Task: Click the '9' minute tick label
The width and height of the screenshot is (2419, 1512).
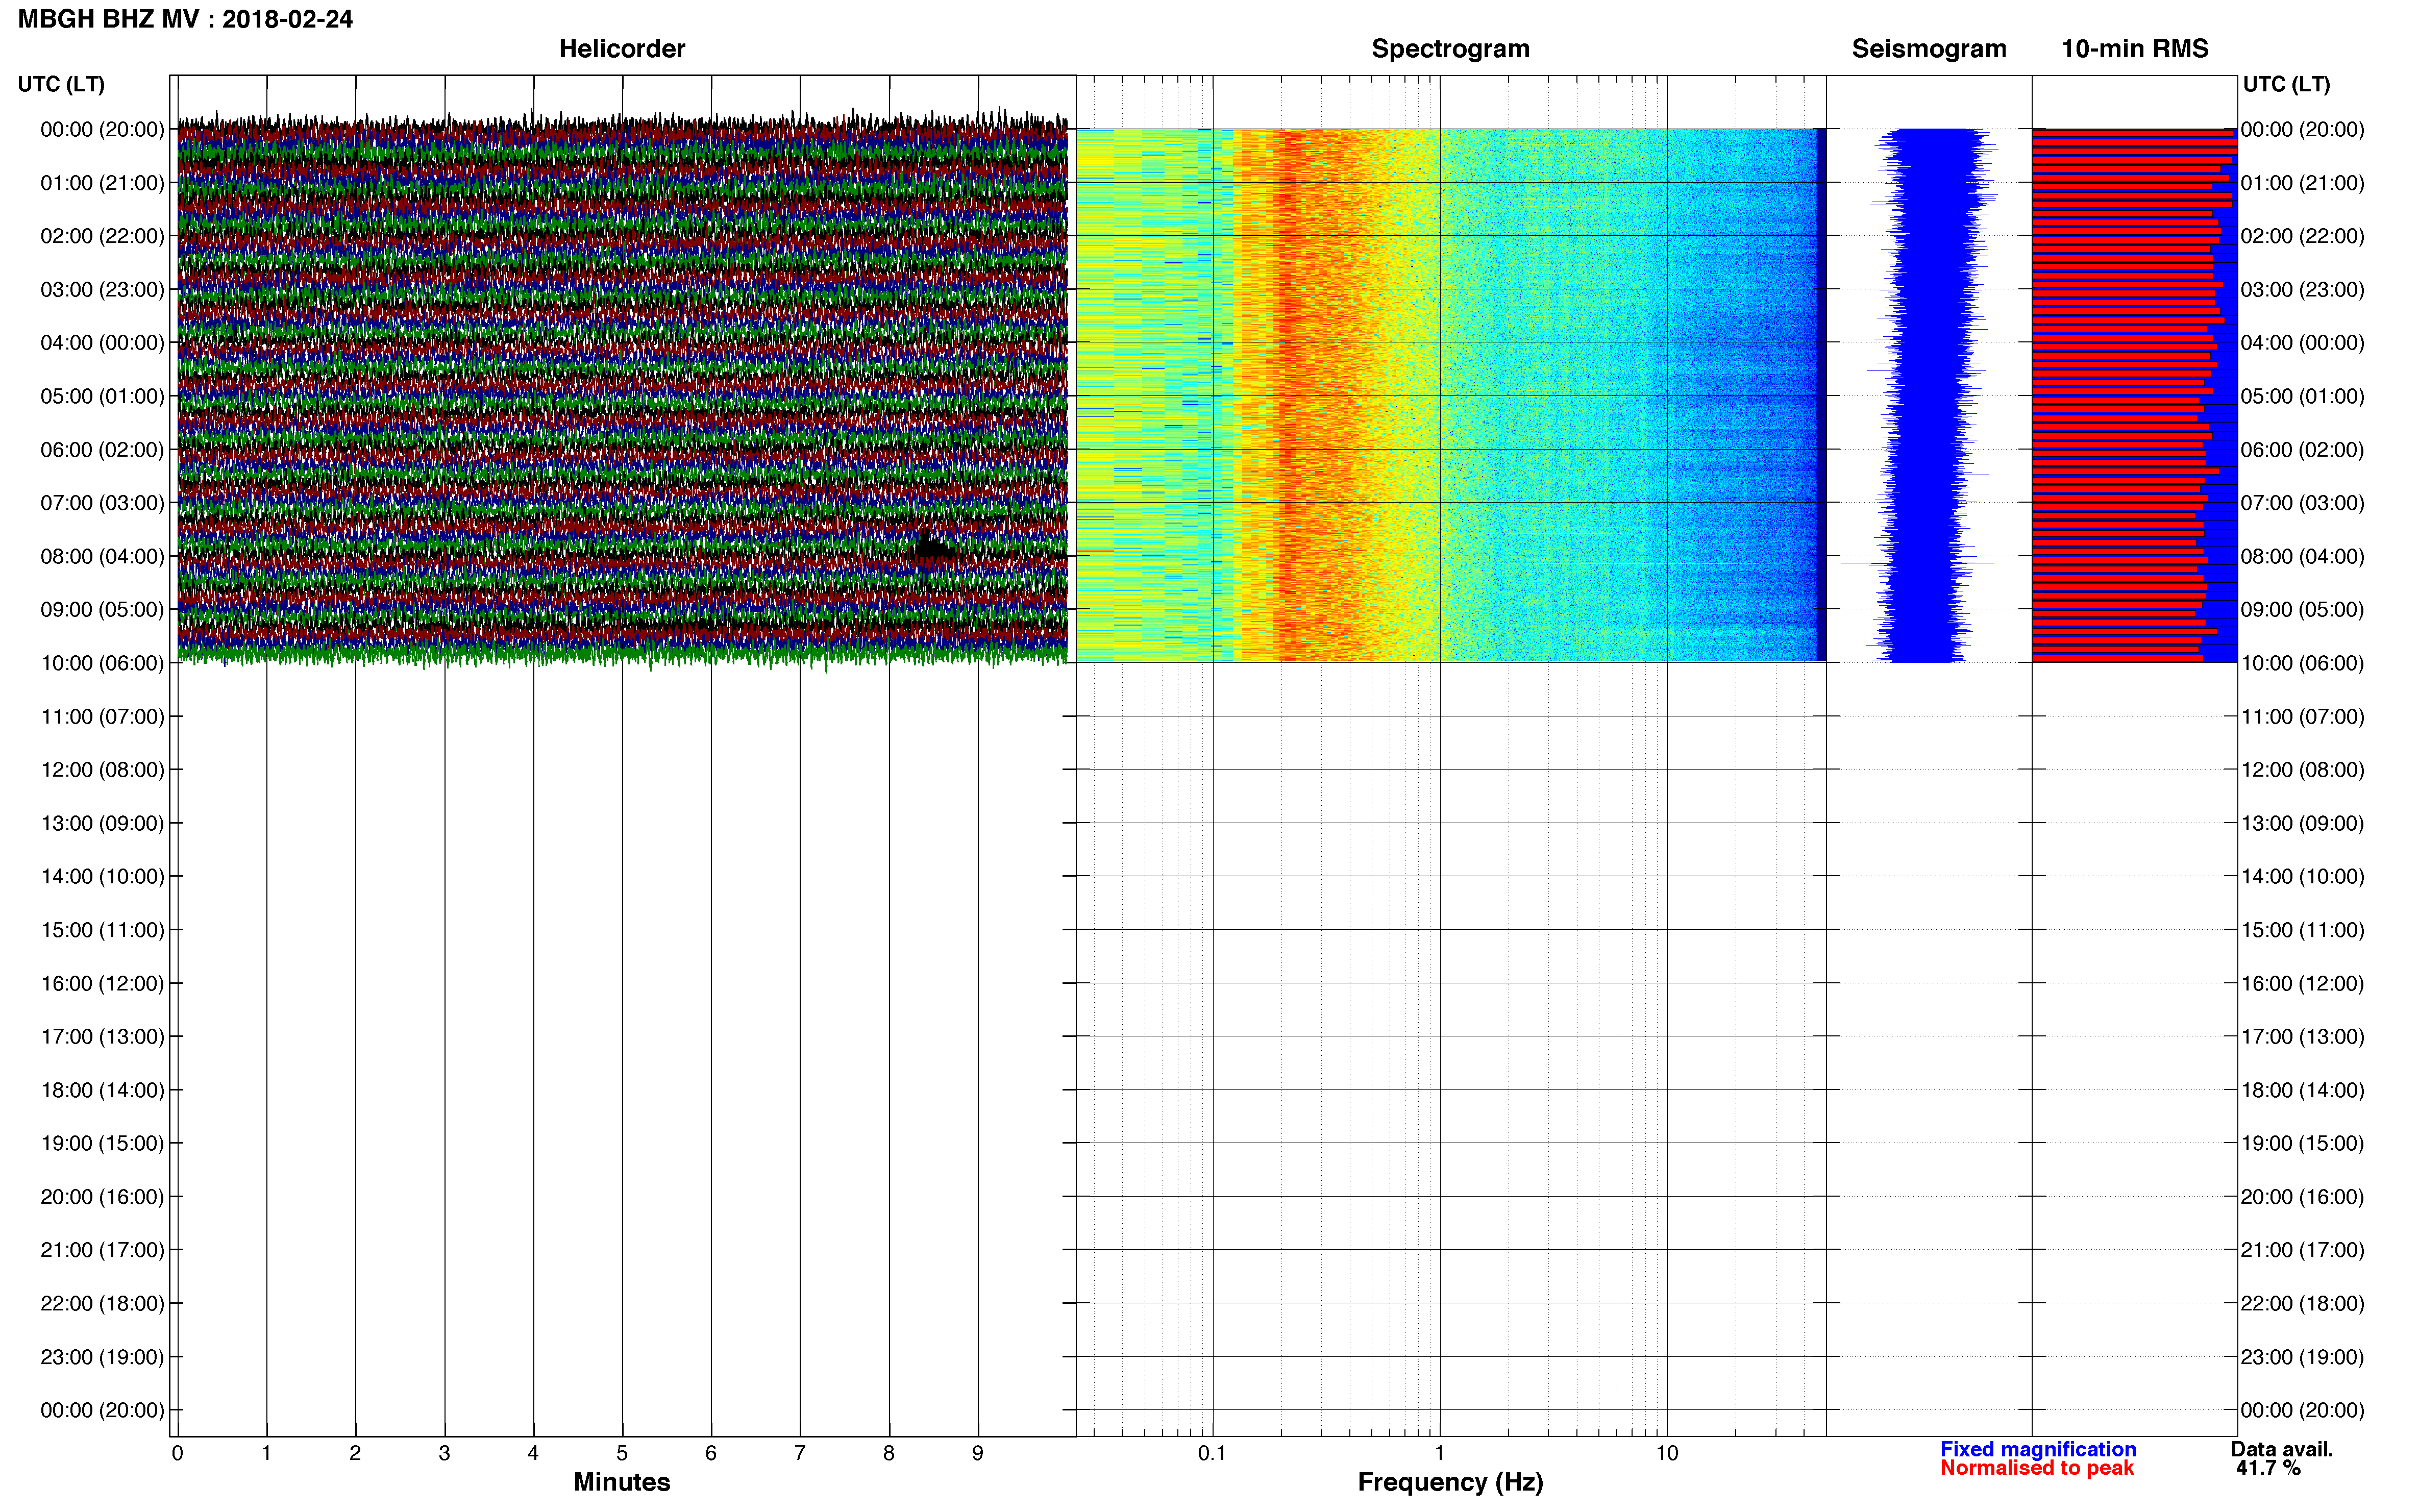Action: click(x=978, y=1454)
